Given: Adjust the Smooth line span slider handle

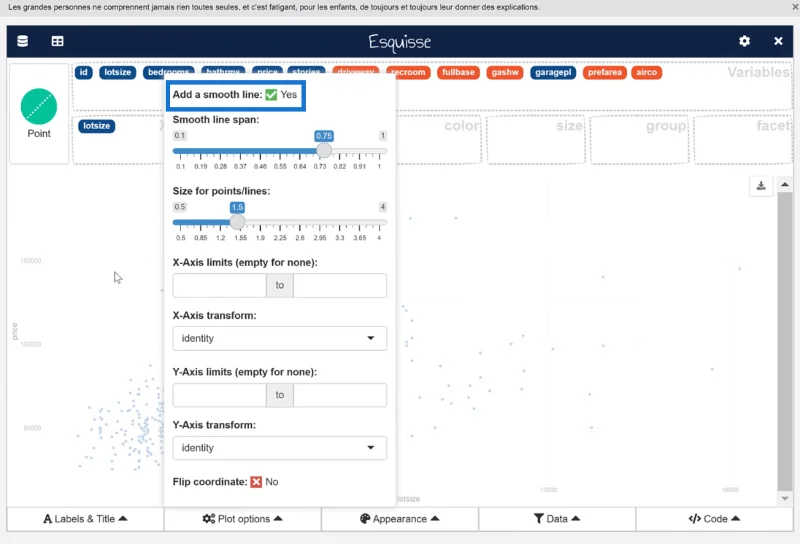Looking at the screenshot, I should [x=323, y=151].
